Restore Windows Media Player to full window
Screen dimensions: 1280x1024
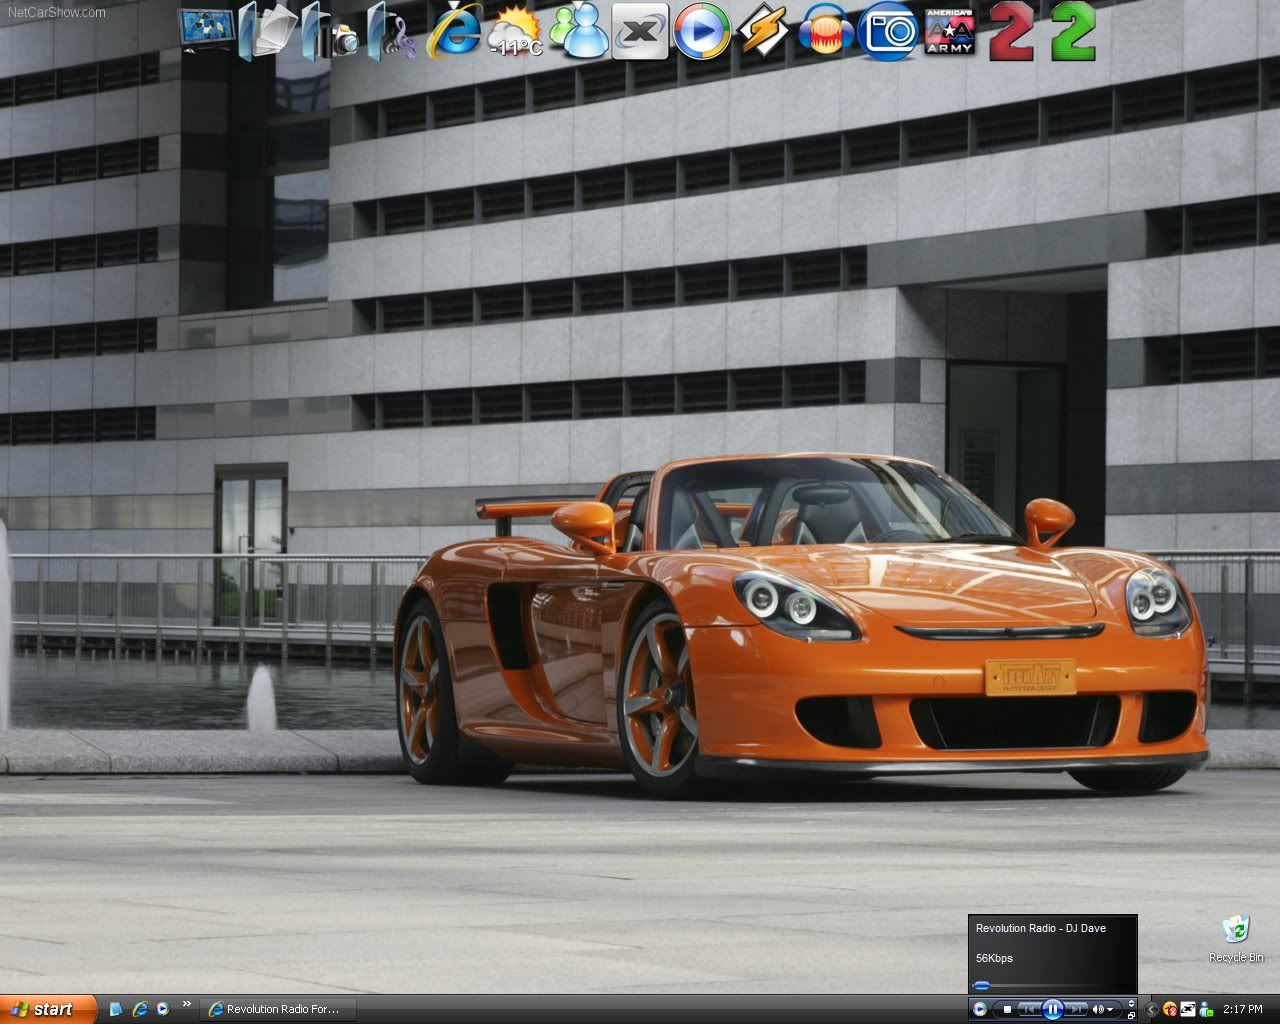point(1131,1015)
